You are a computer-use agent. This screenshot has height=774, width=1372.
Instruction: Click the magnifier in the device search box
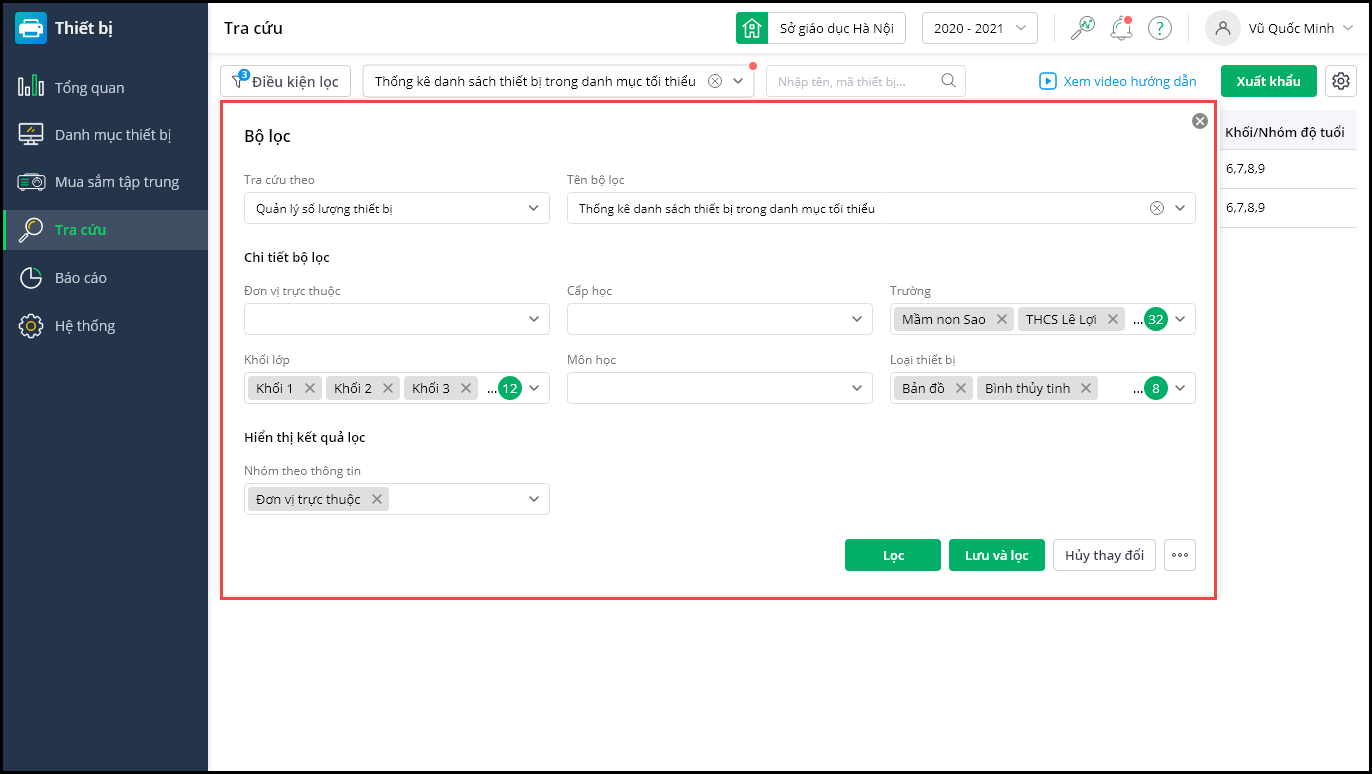pyautogui.click(x=948, y=81)
